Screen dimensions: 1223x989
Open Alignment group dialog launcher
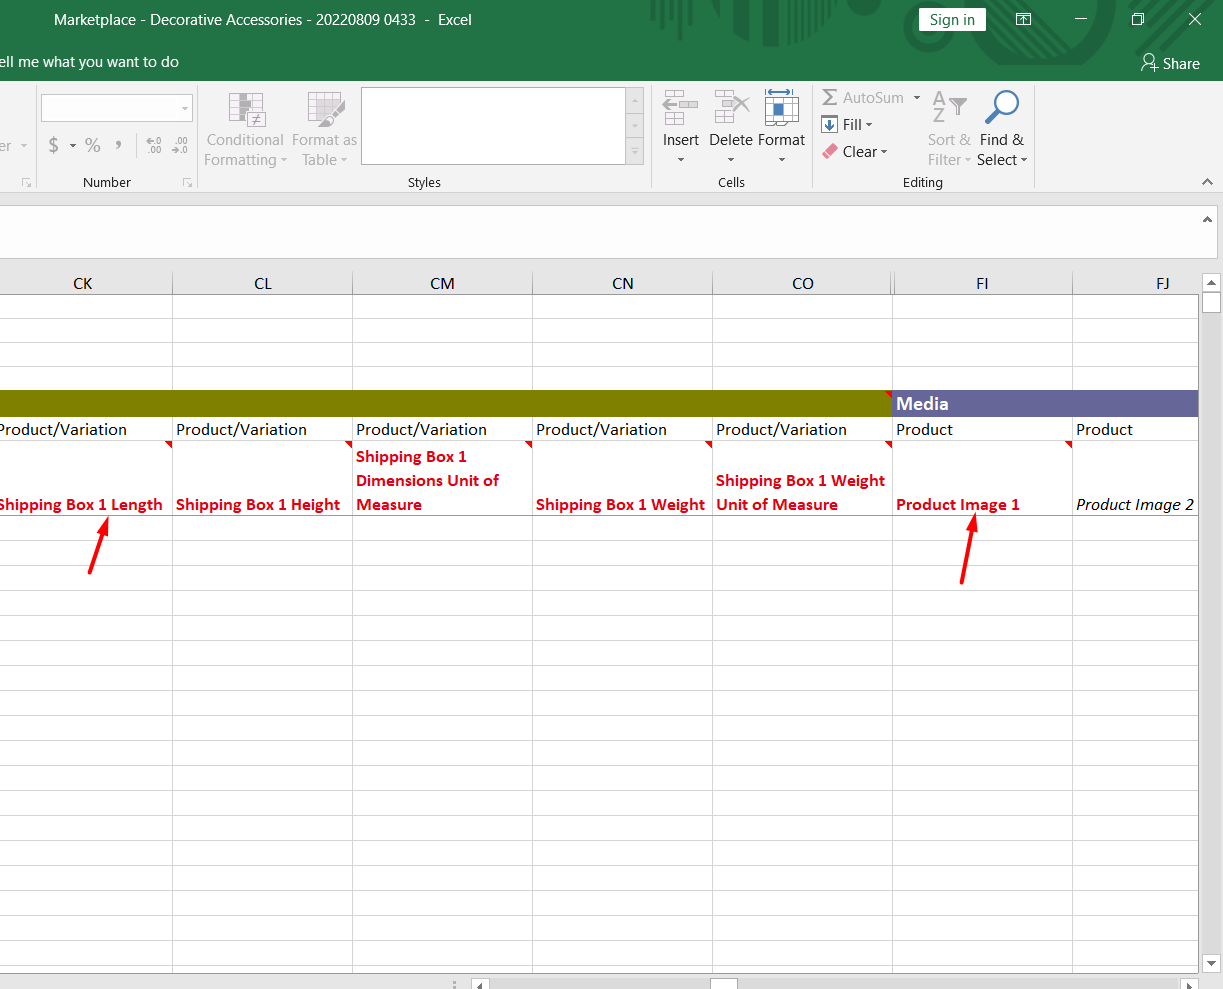coord(27,183)
